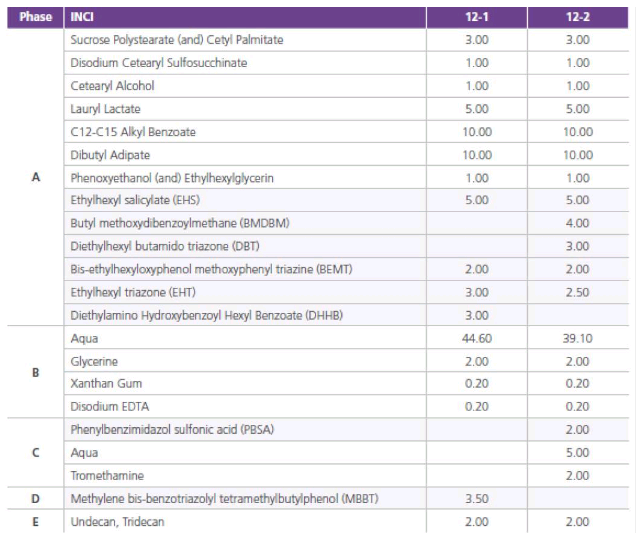This screenshot has height=545, width=636.
Task: Click the Tromethamine ingredient name
Action: pos(107,475)
